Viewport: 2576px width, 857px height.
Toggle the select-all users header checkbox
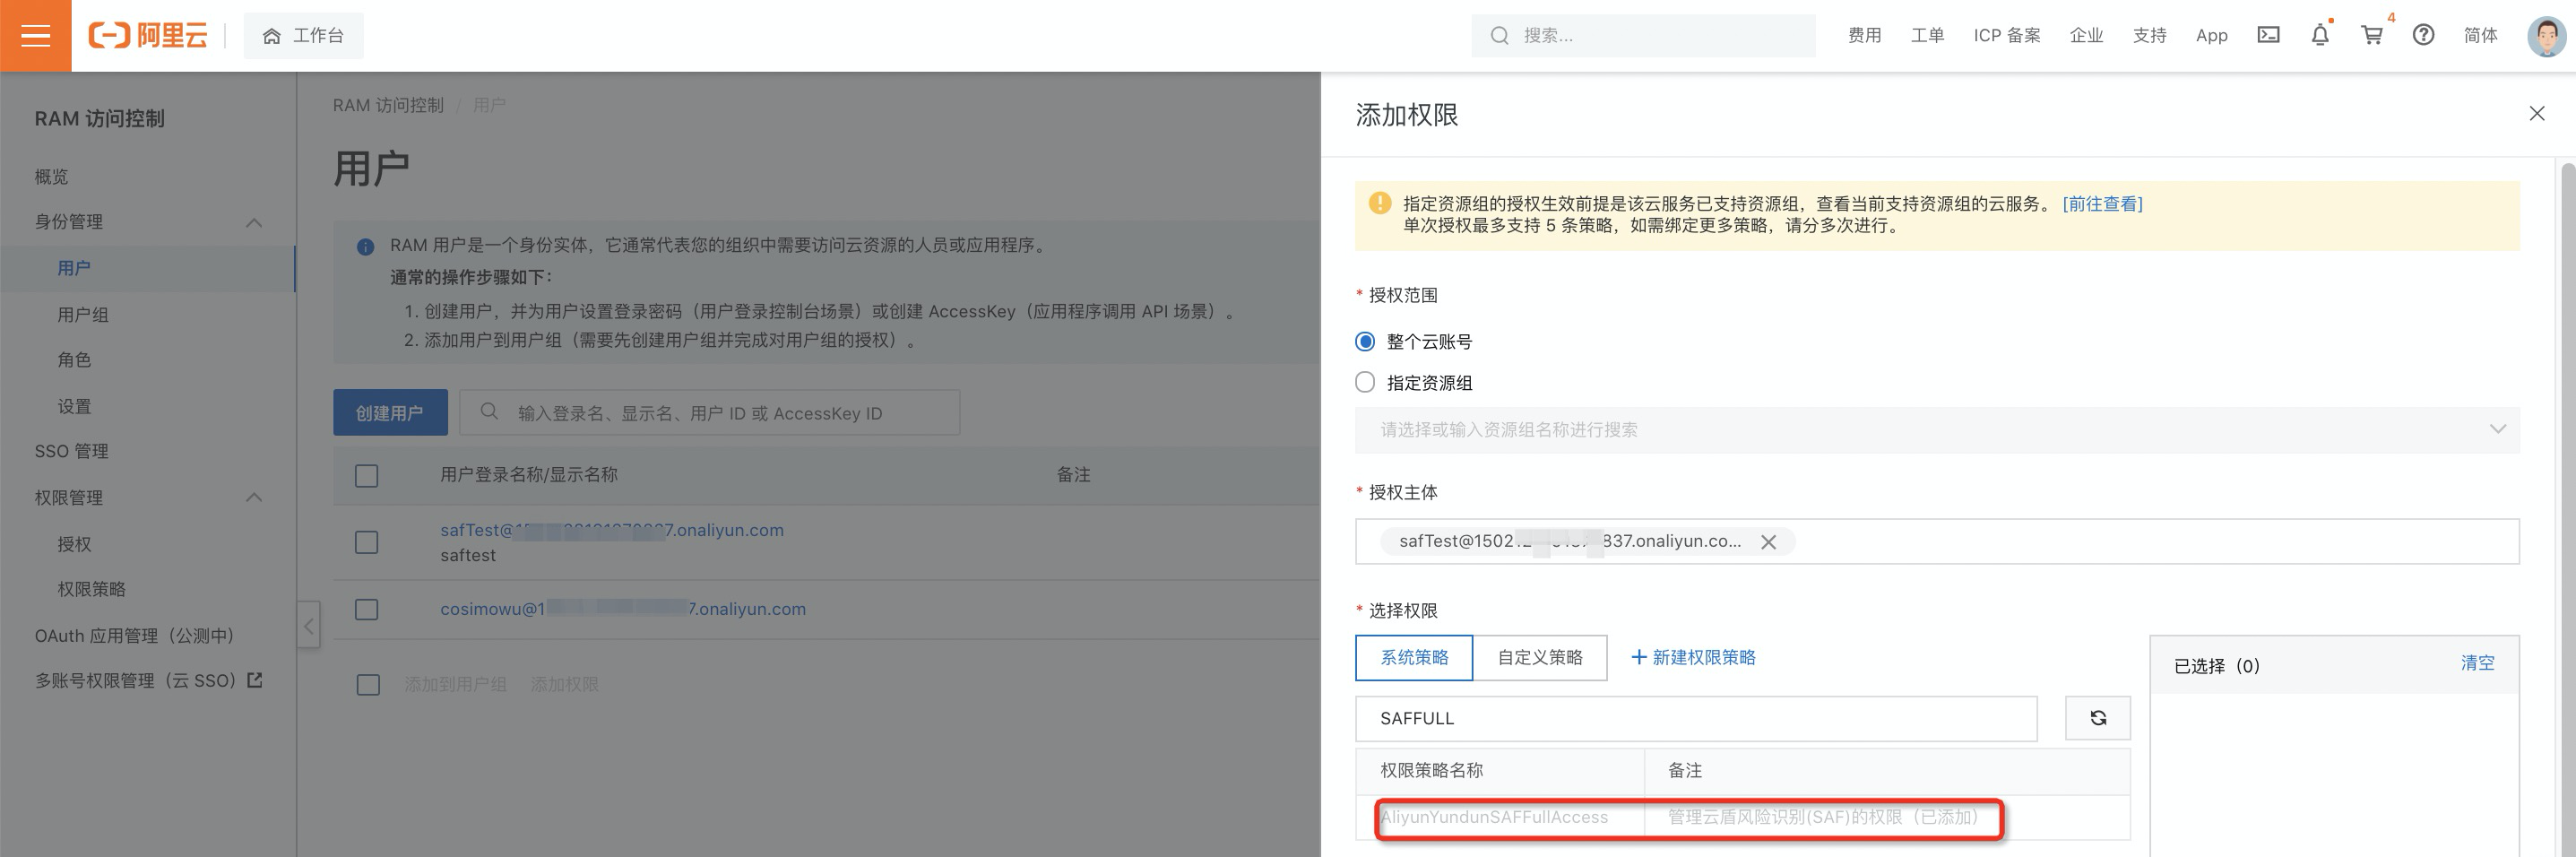367,476
